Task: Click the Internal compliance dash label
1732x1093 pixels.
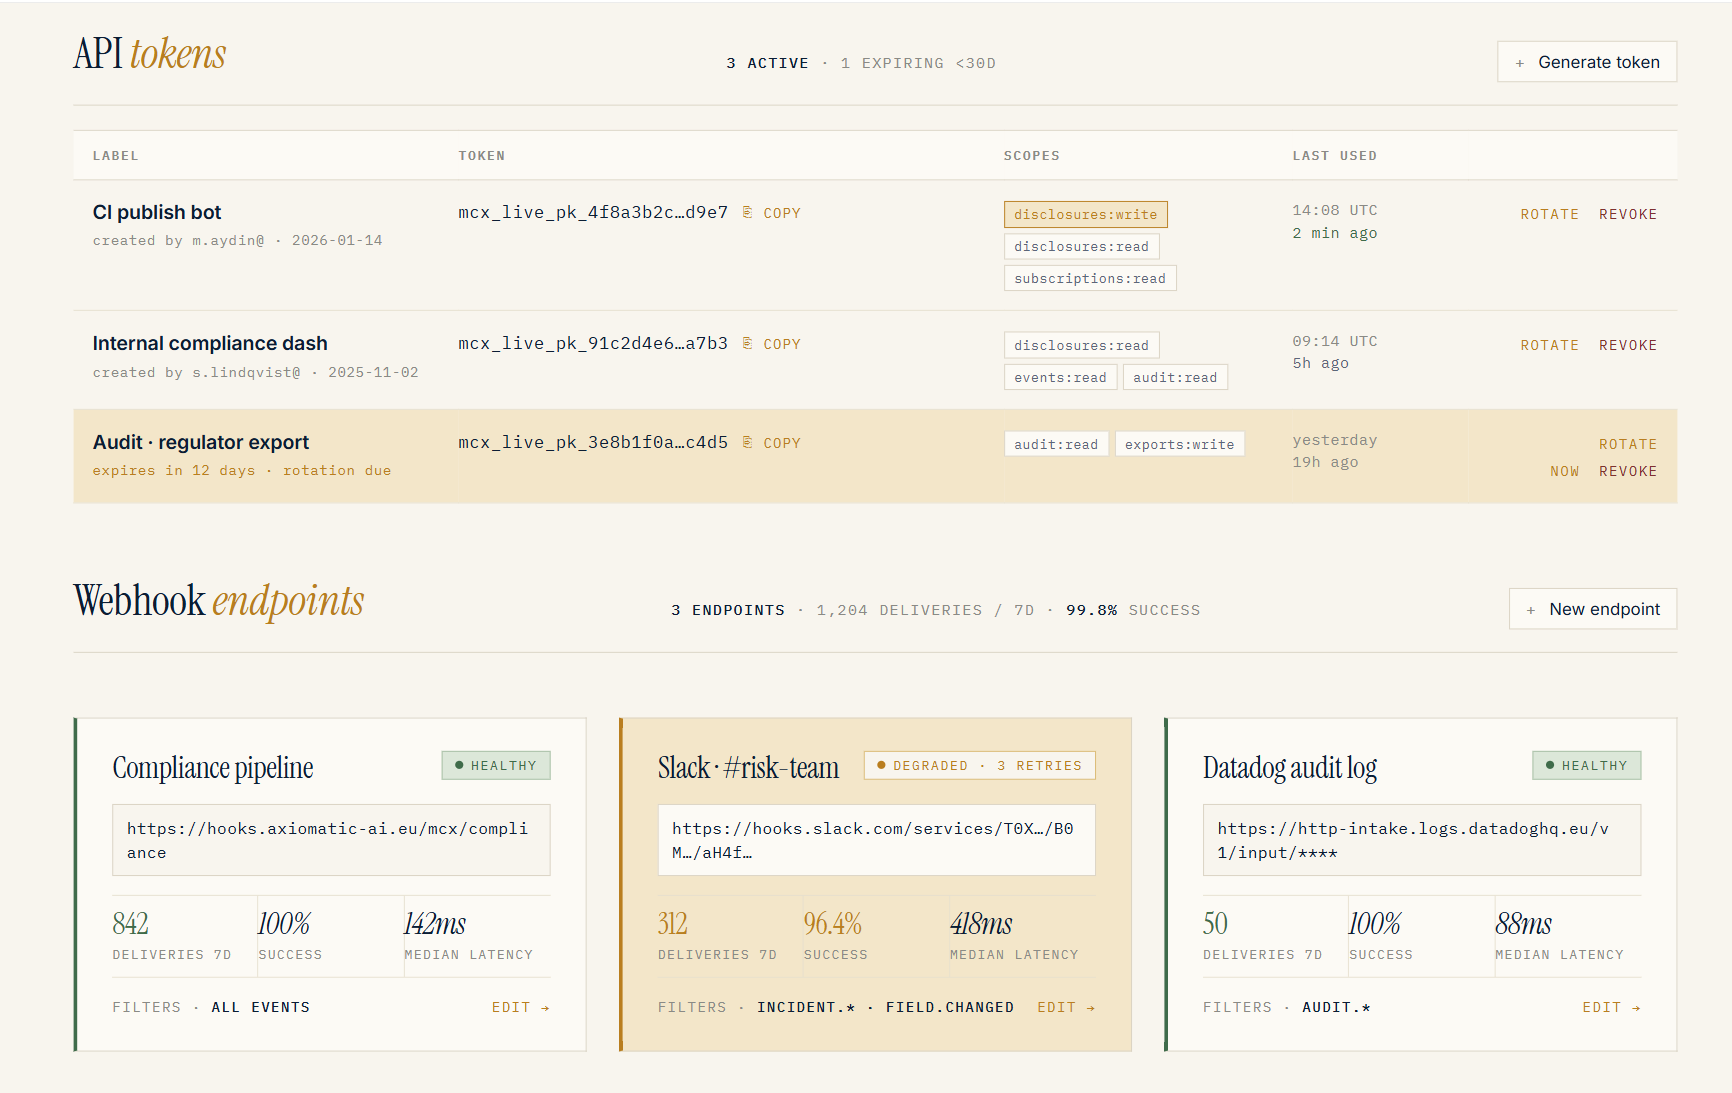Action: (210, 343)
